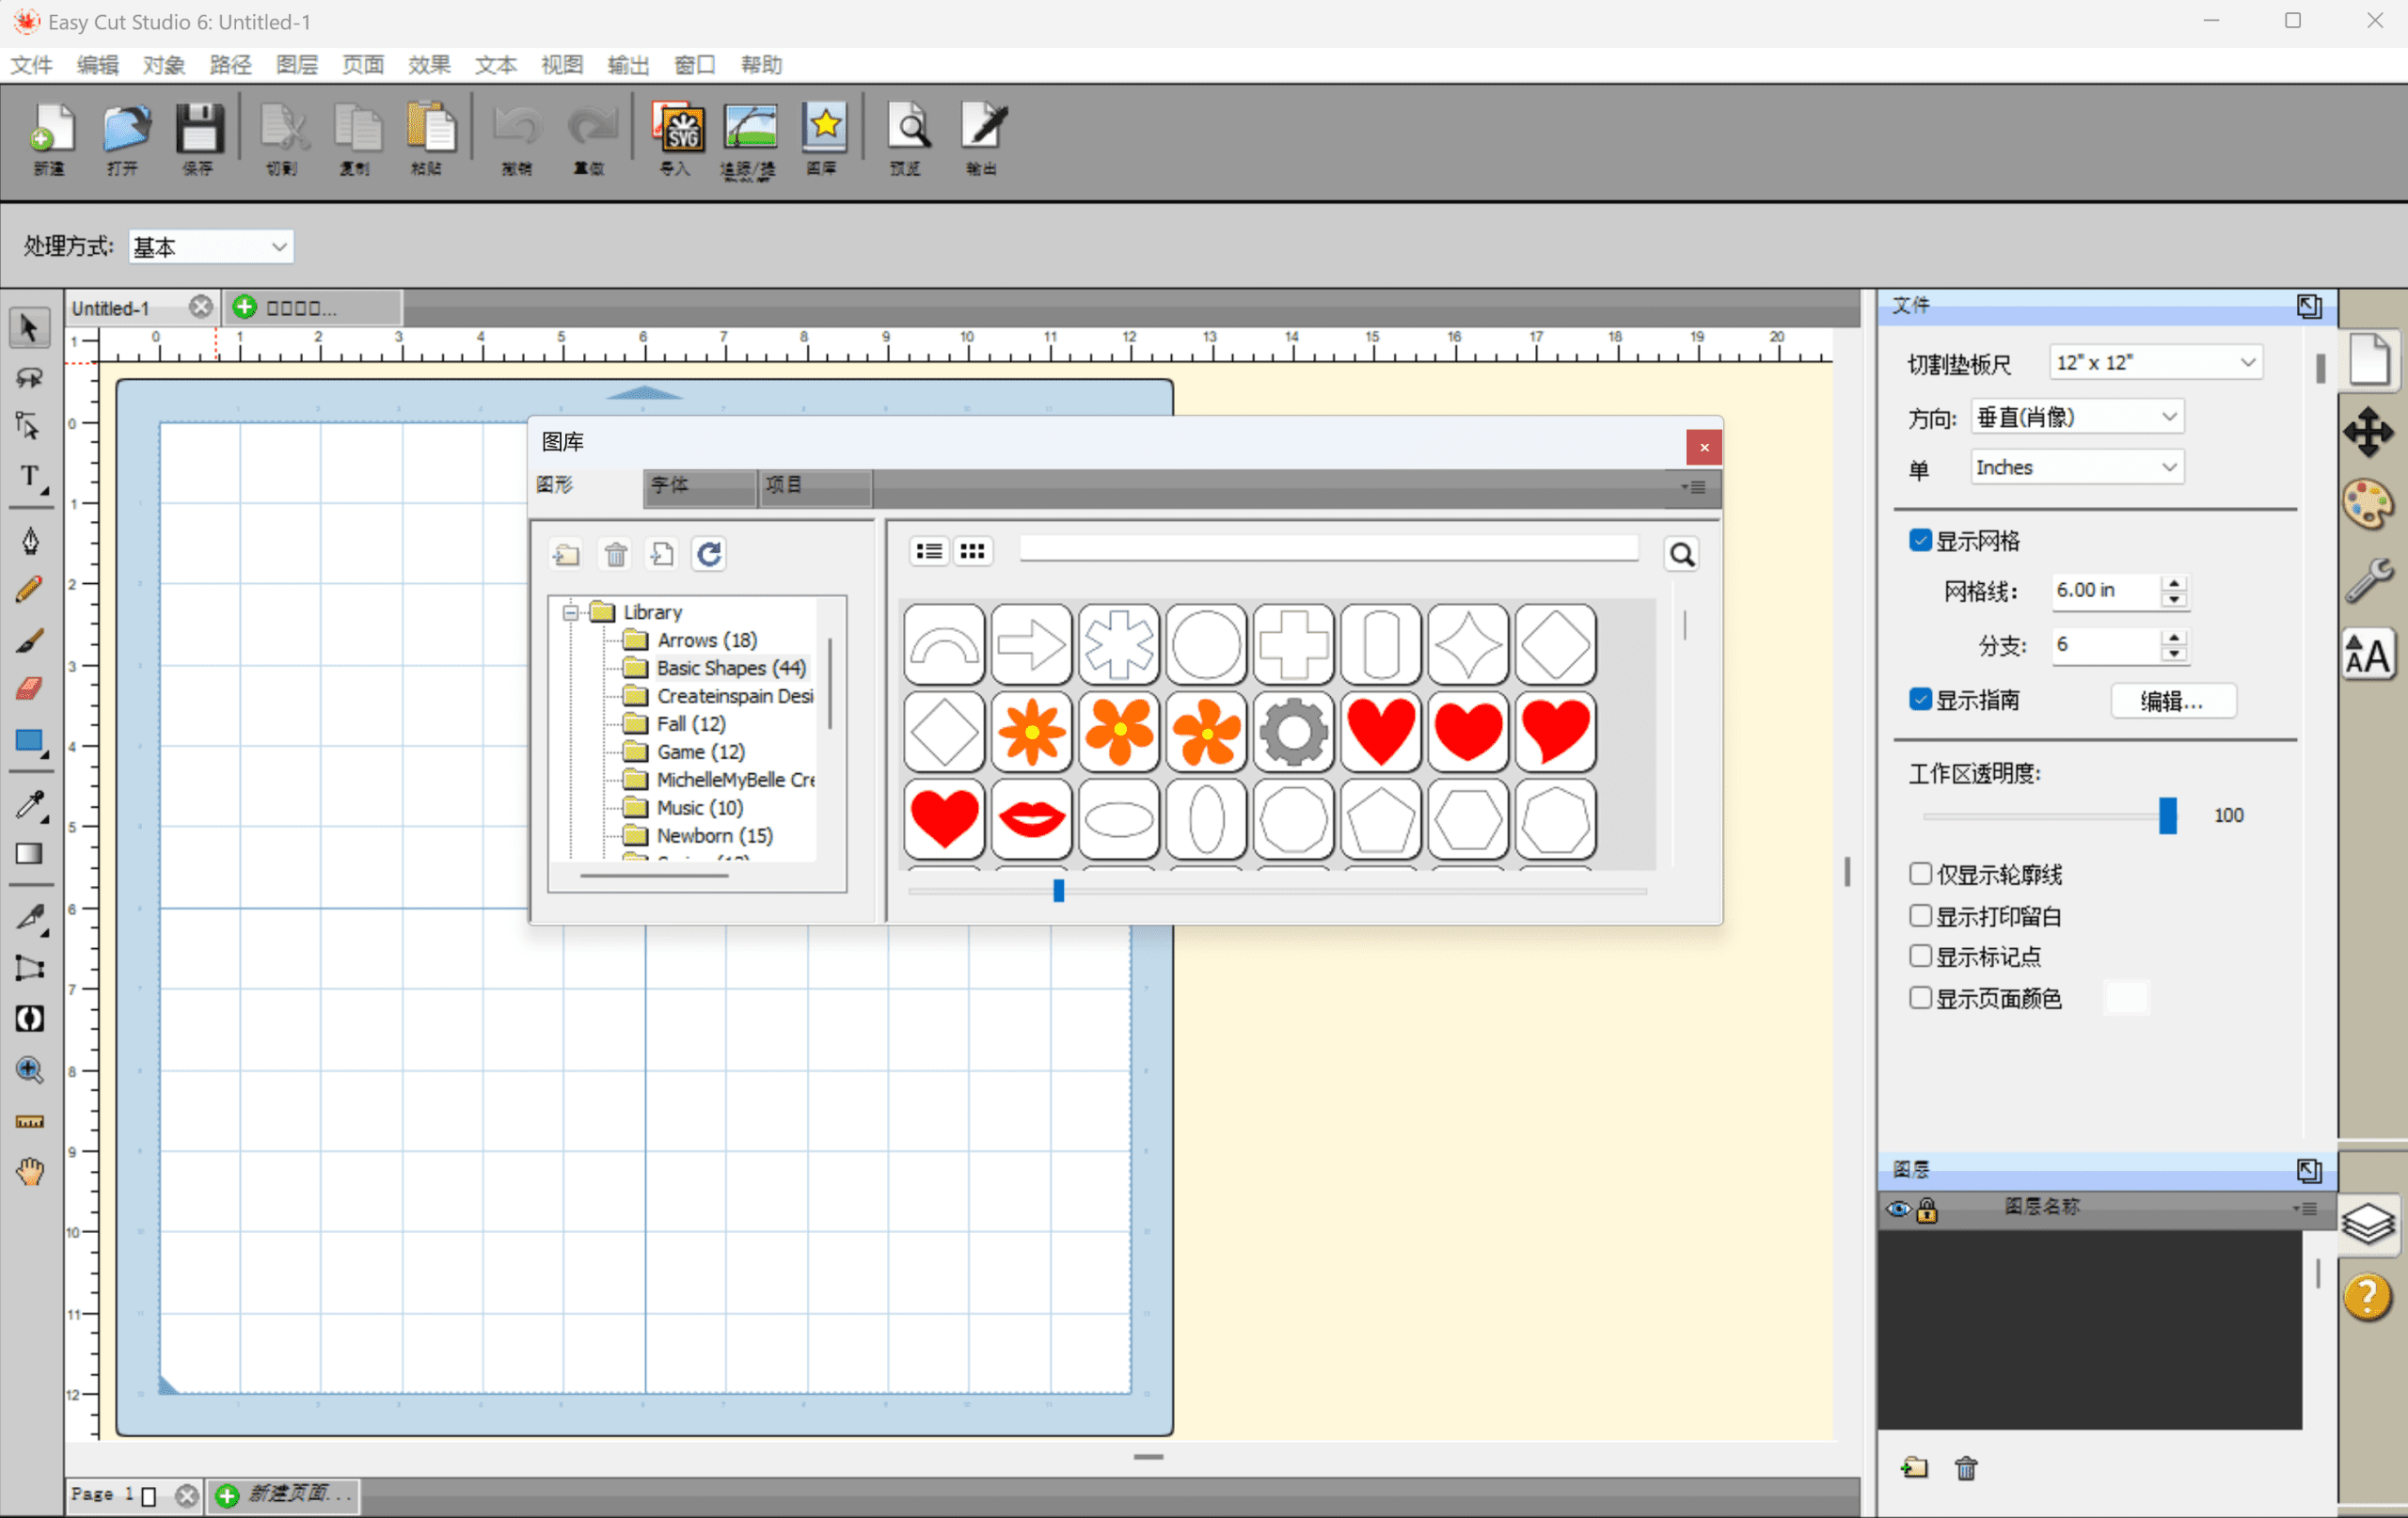
Task: Open the 文件 menu
Action: point(31,65)
